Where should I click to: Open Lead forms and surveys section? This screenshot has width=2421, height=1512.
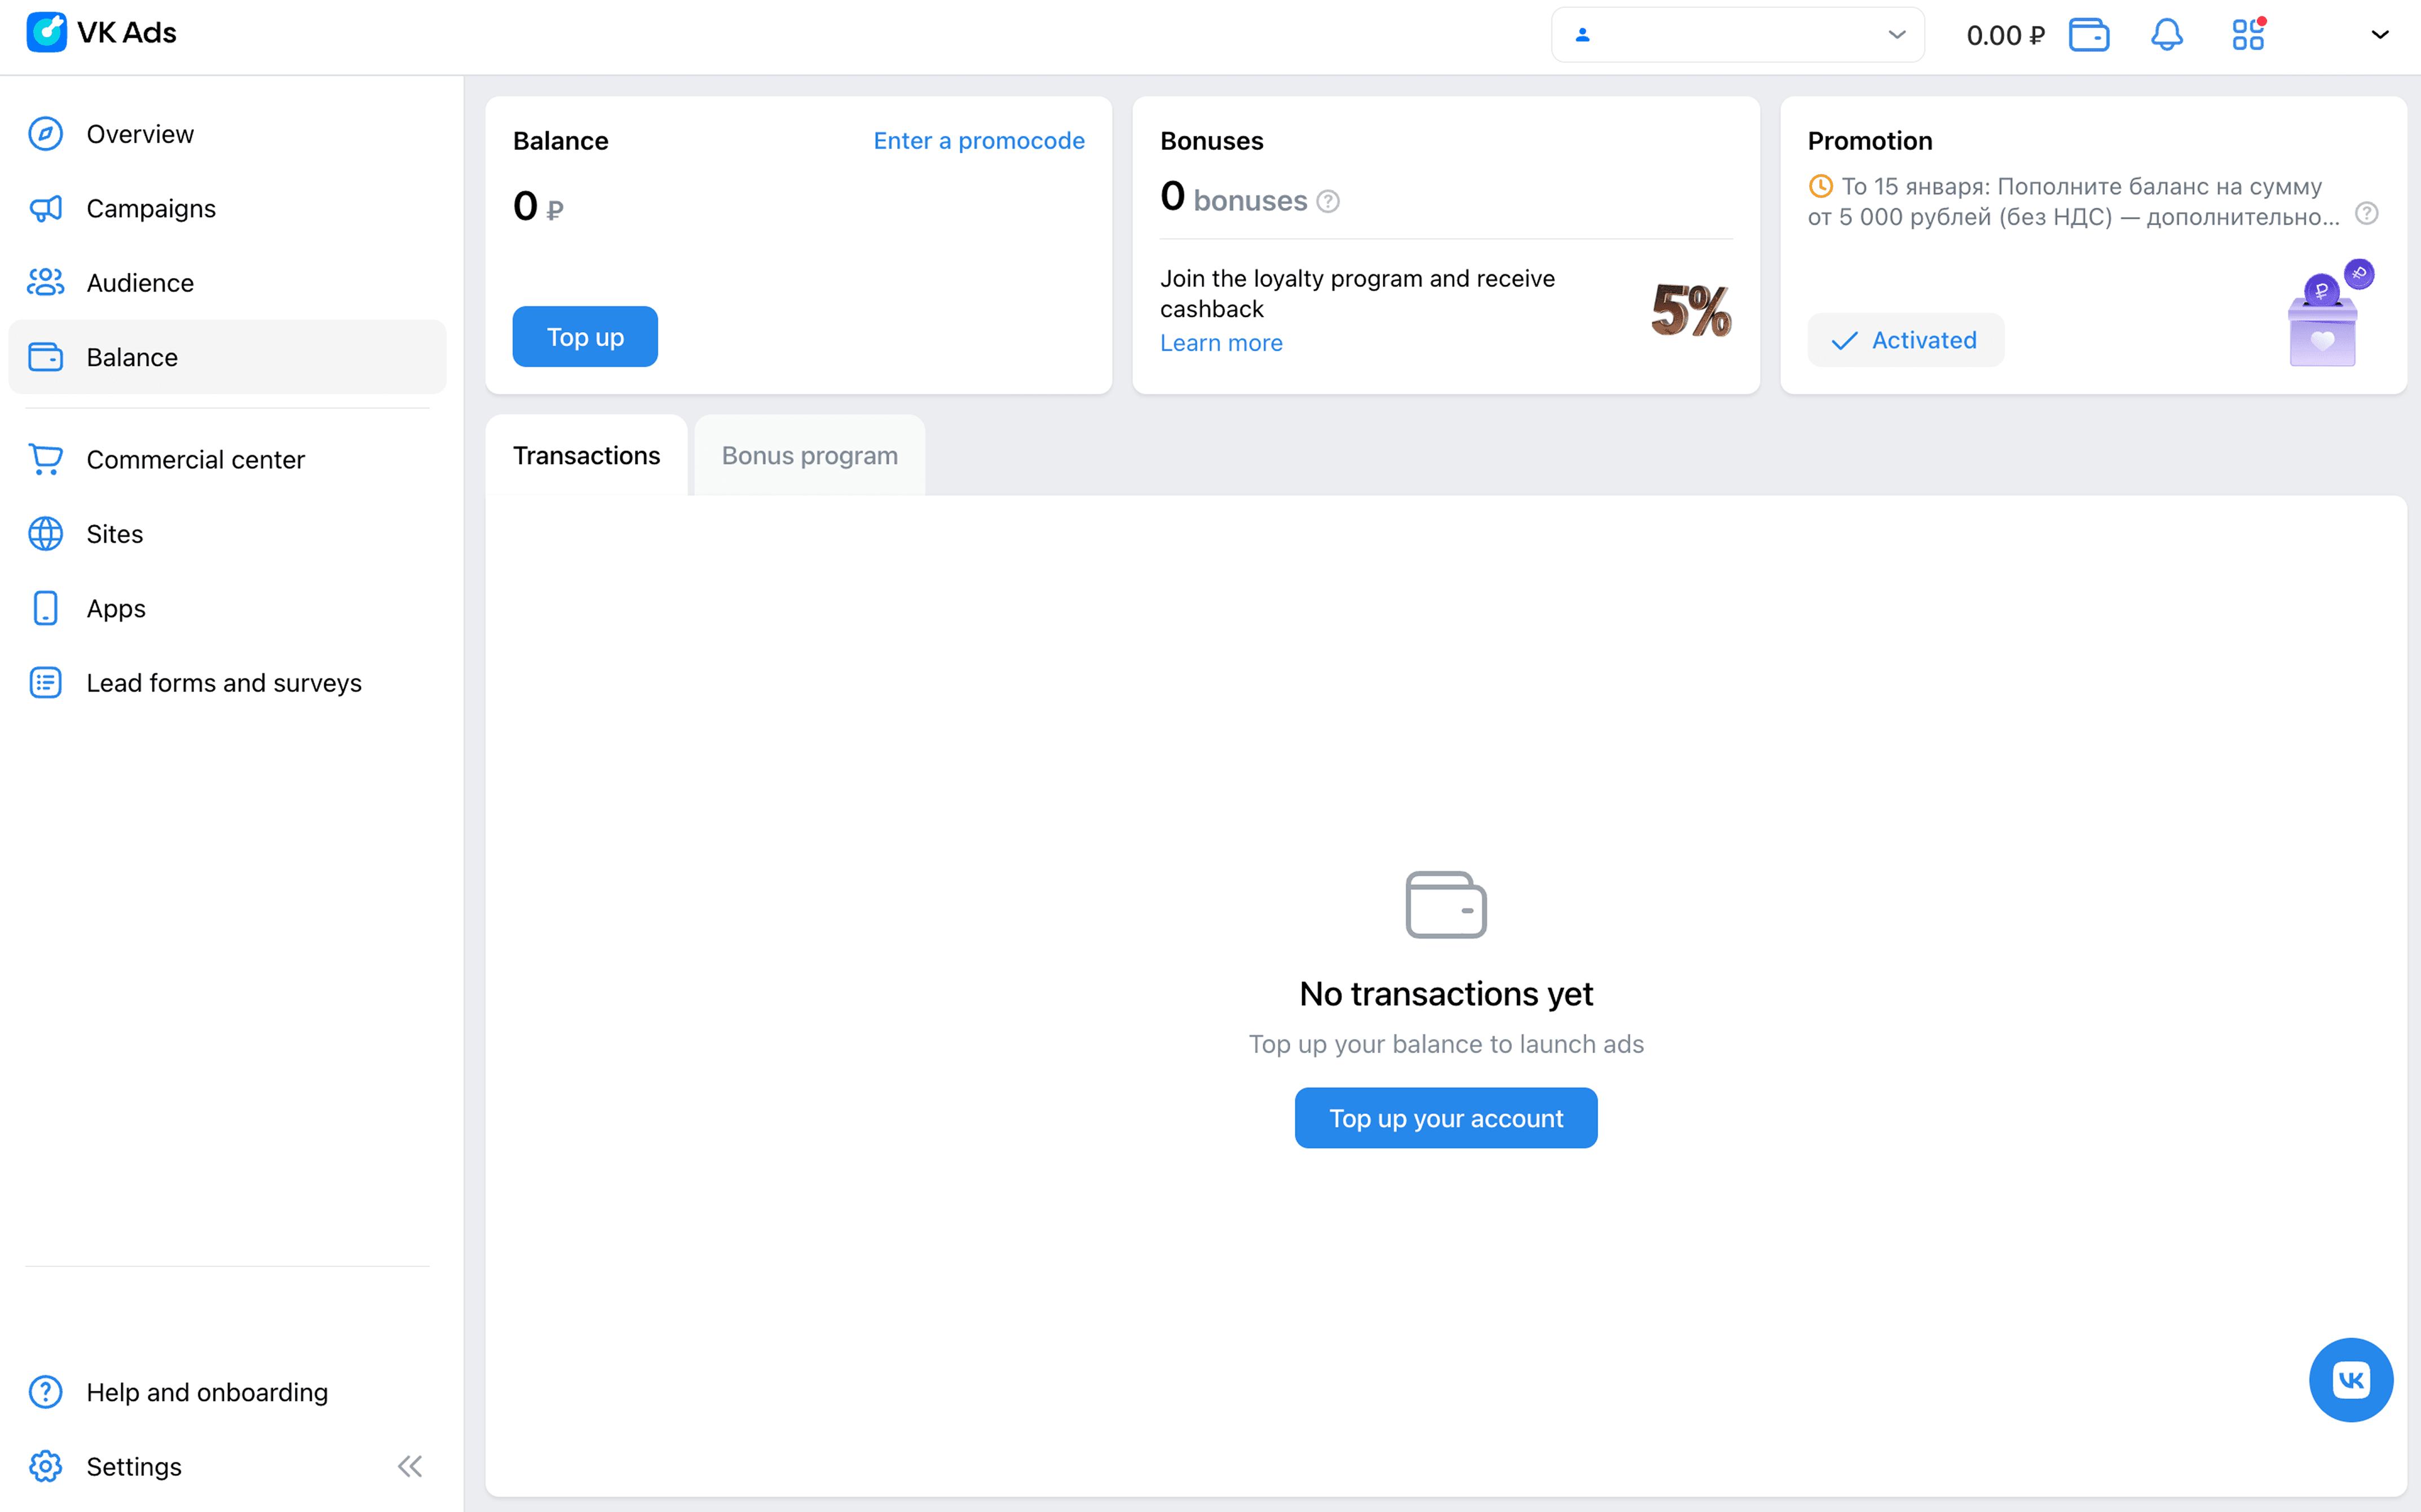224,683
